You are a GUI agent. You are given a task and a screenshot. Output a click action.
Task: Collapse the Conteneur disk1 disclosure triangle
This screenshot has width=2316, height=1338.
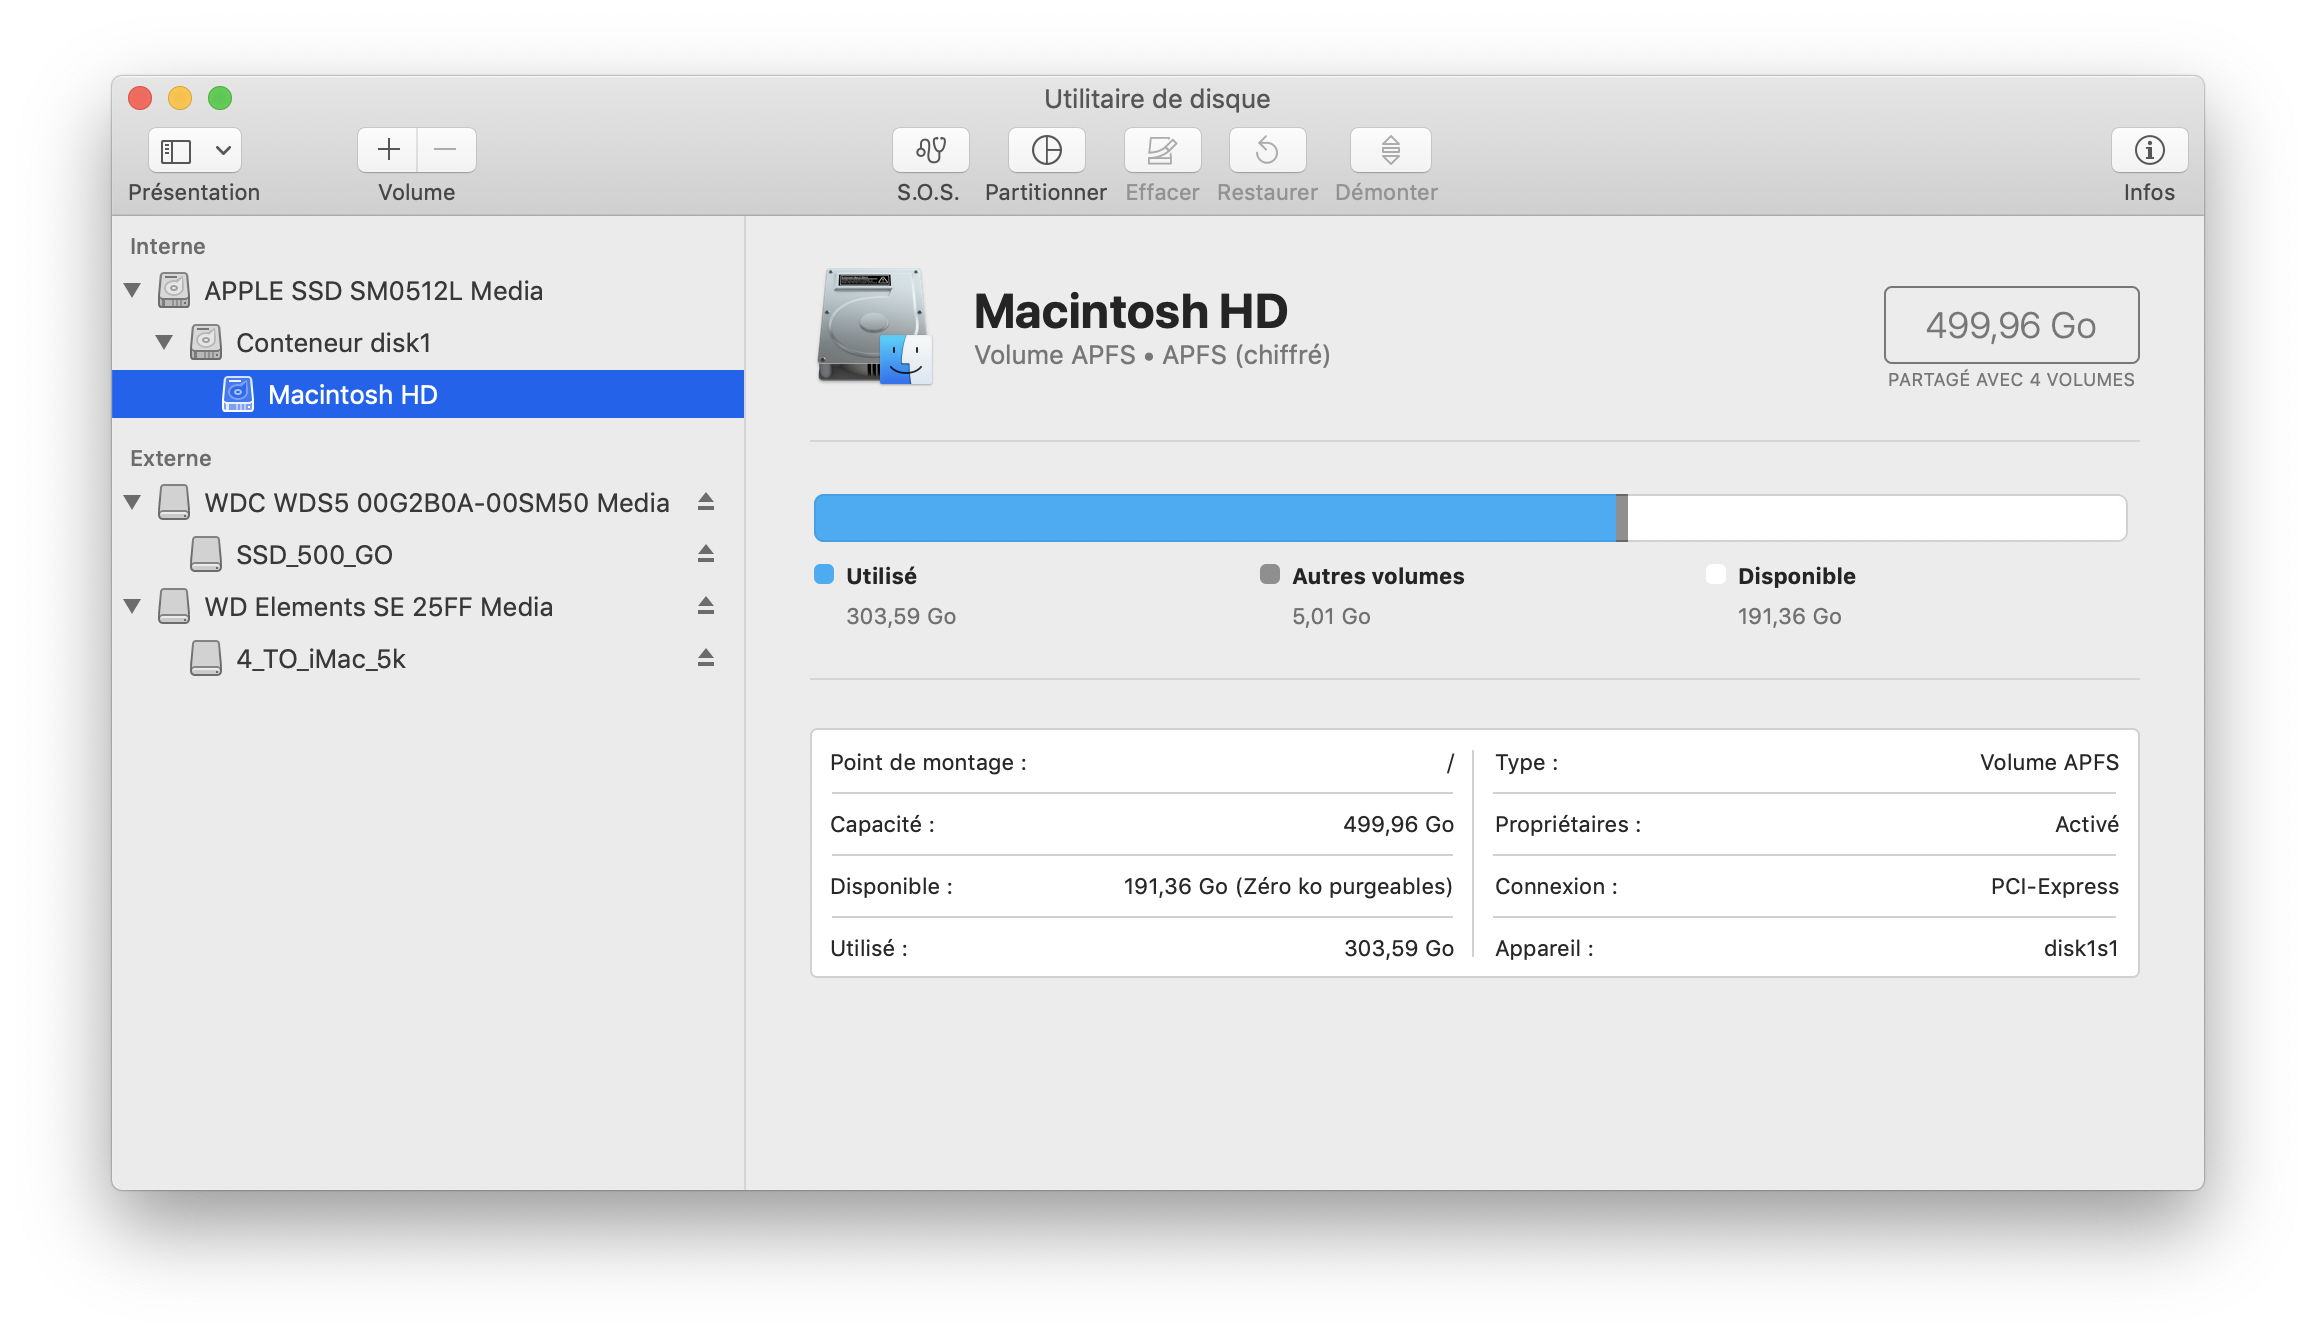[164, 342]
